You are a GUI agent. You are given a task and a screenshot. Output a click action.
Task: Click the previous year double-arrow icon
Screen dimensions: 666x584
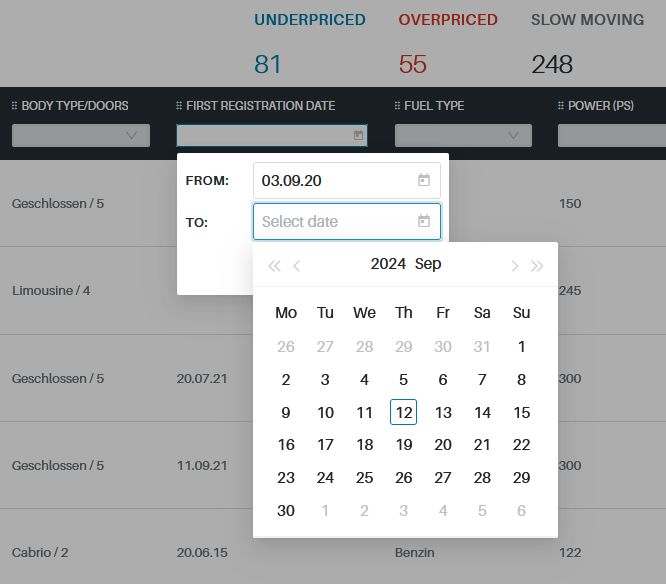coord(273,265)
